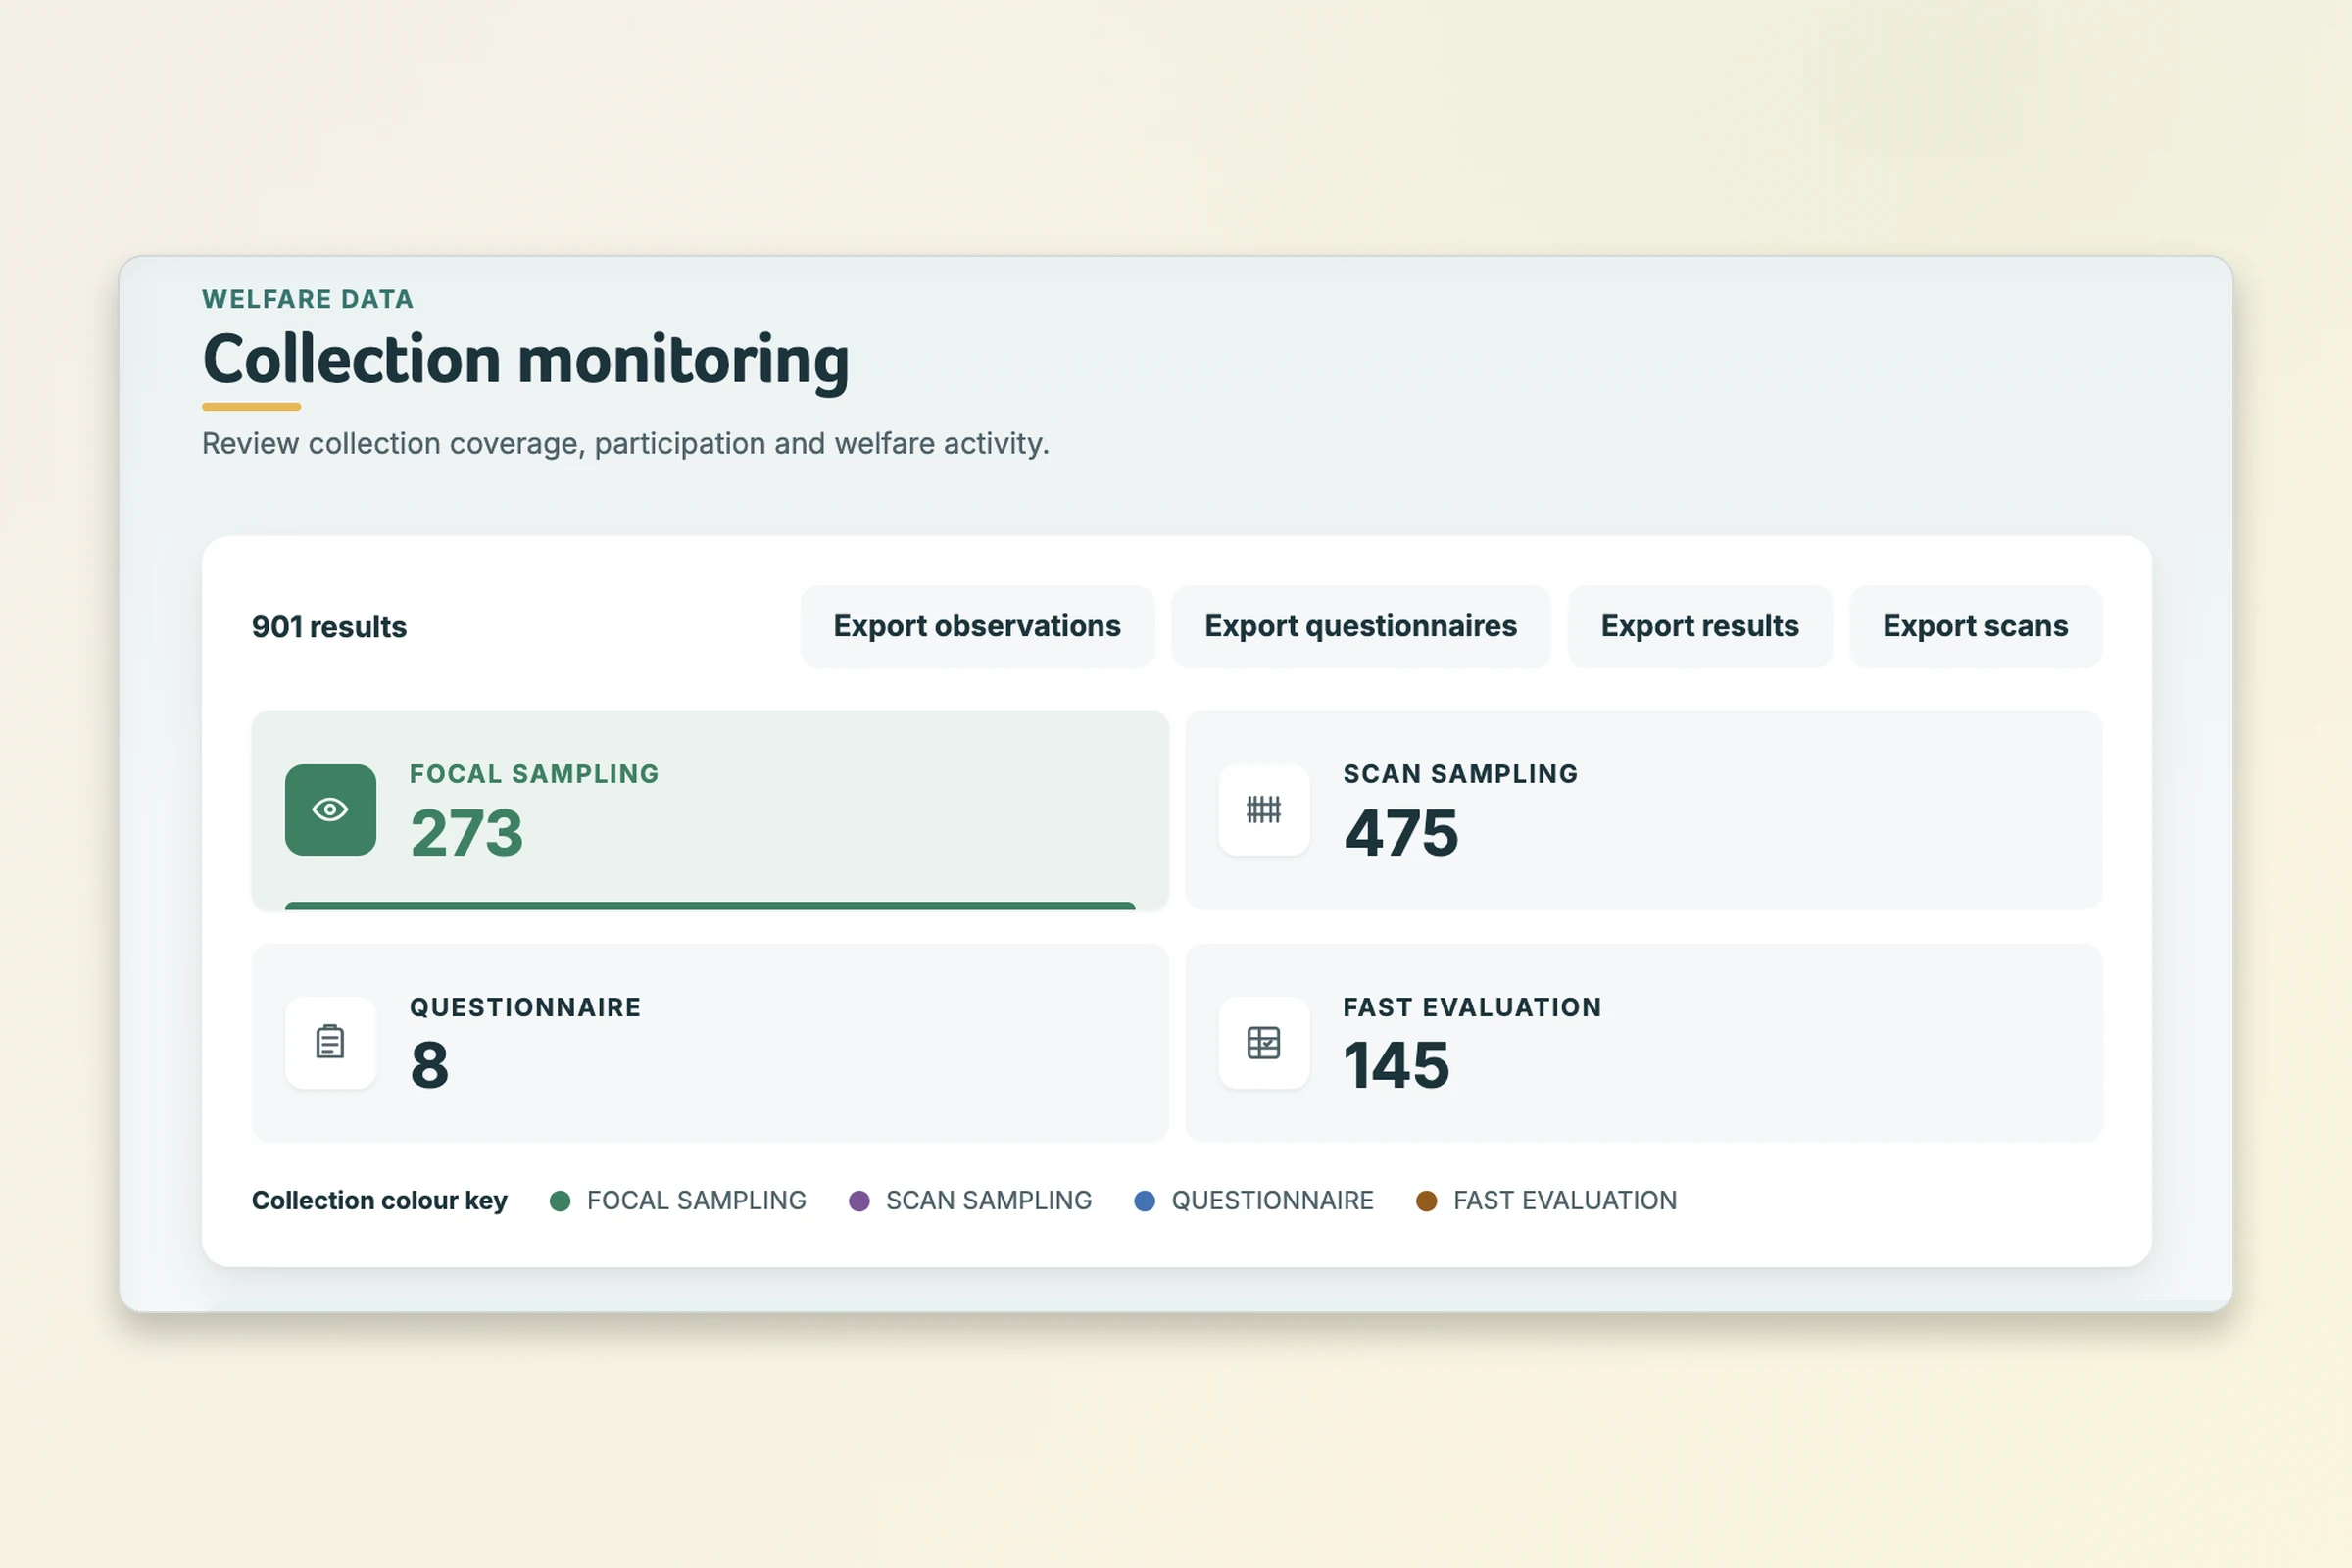Viewport: 2352px width, 1568px height.
Task: Click the Collection colour key label
Action: click(379, 1200)
